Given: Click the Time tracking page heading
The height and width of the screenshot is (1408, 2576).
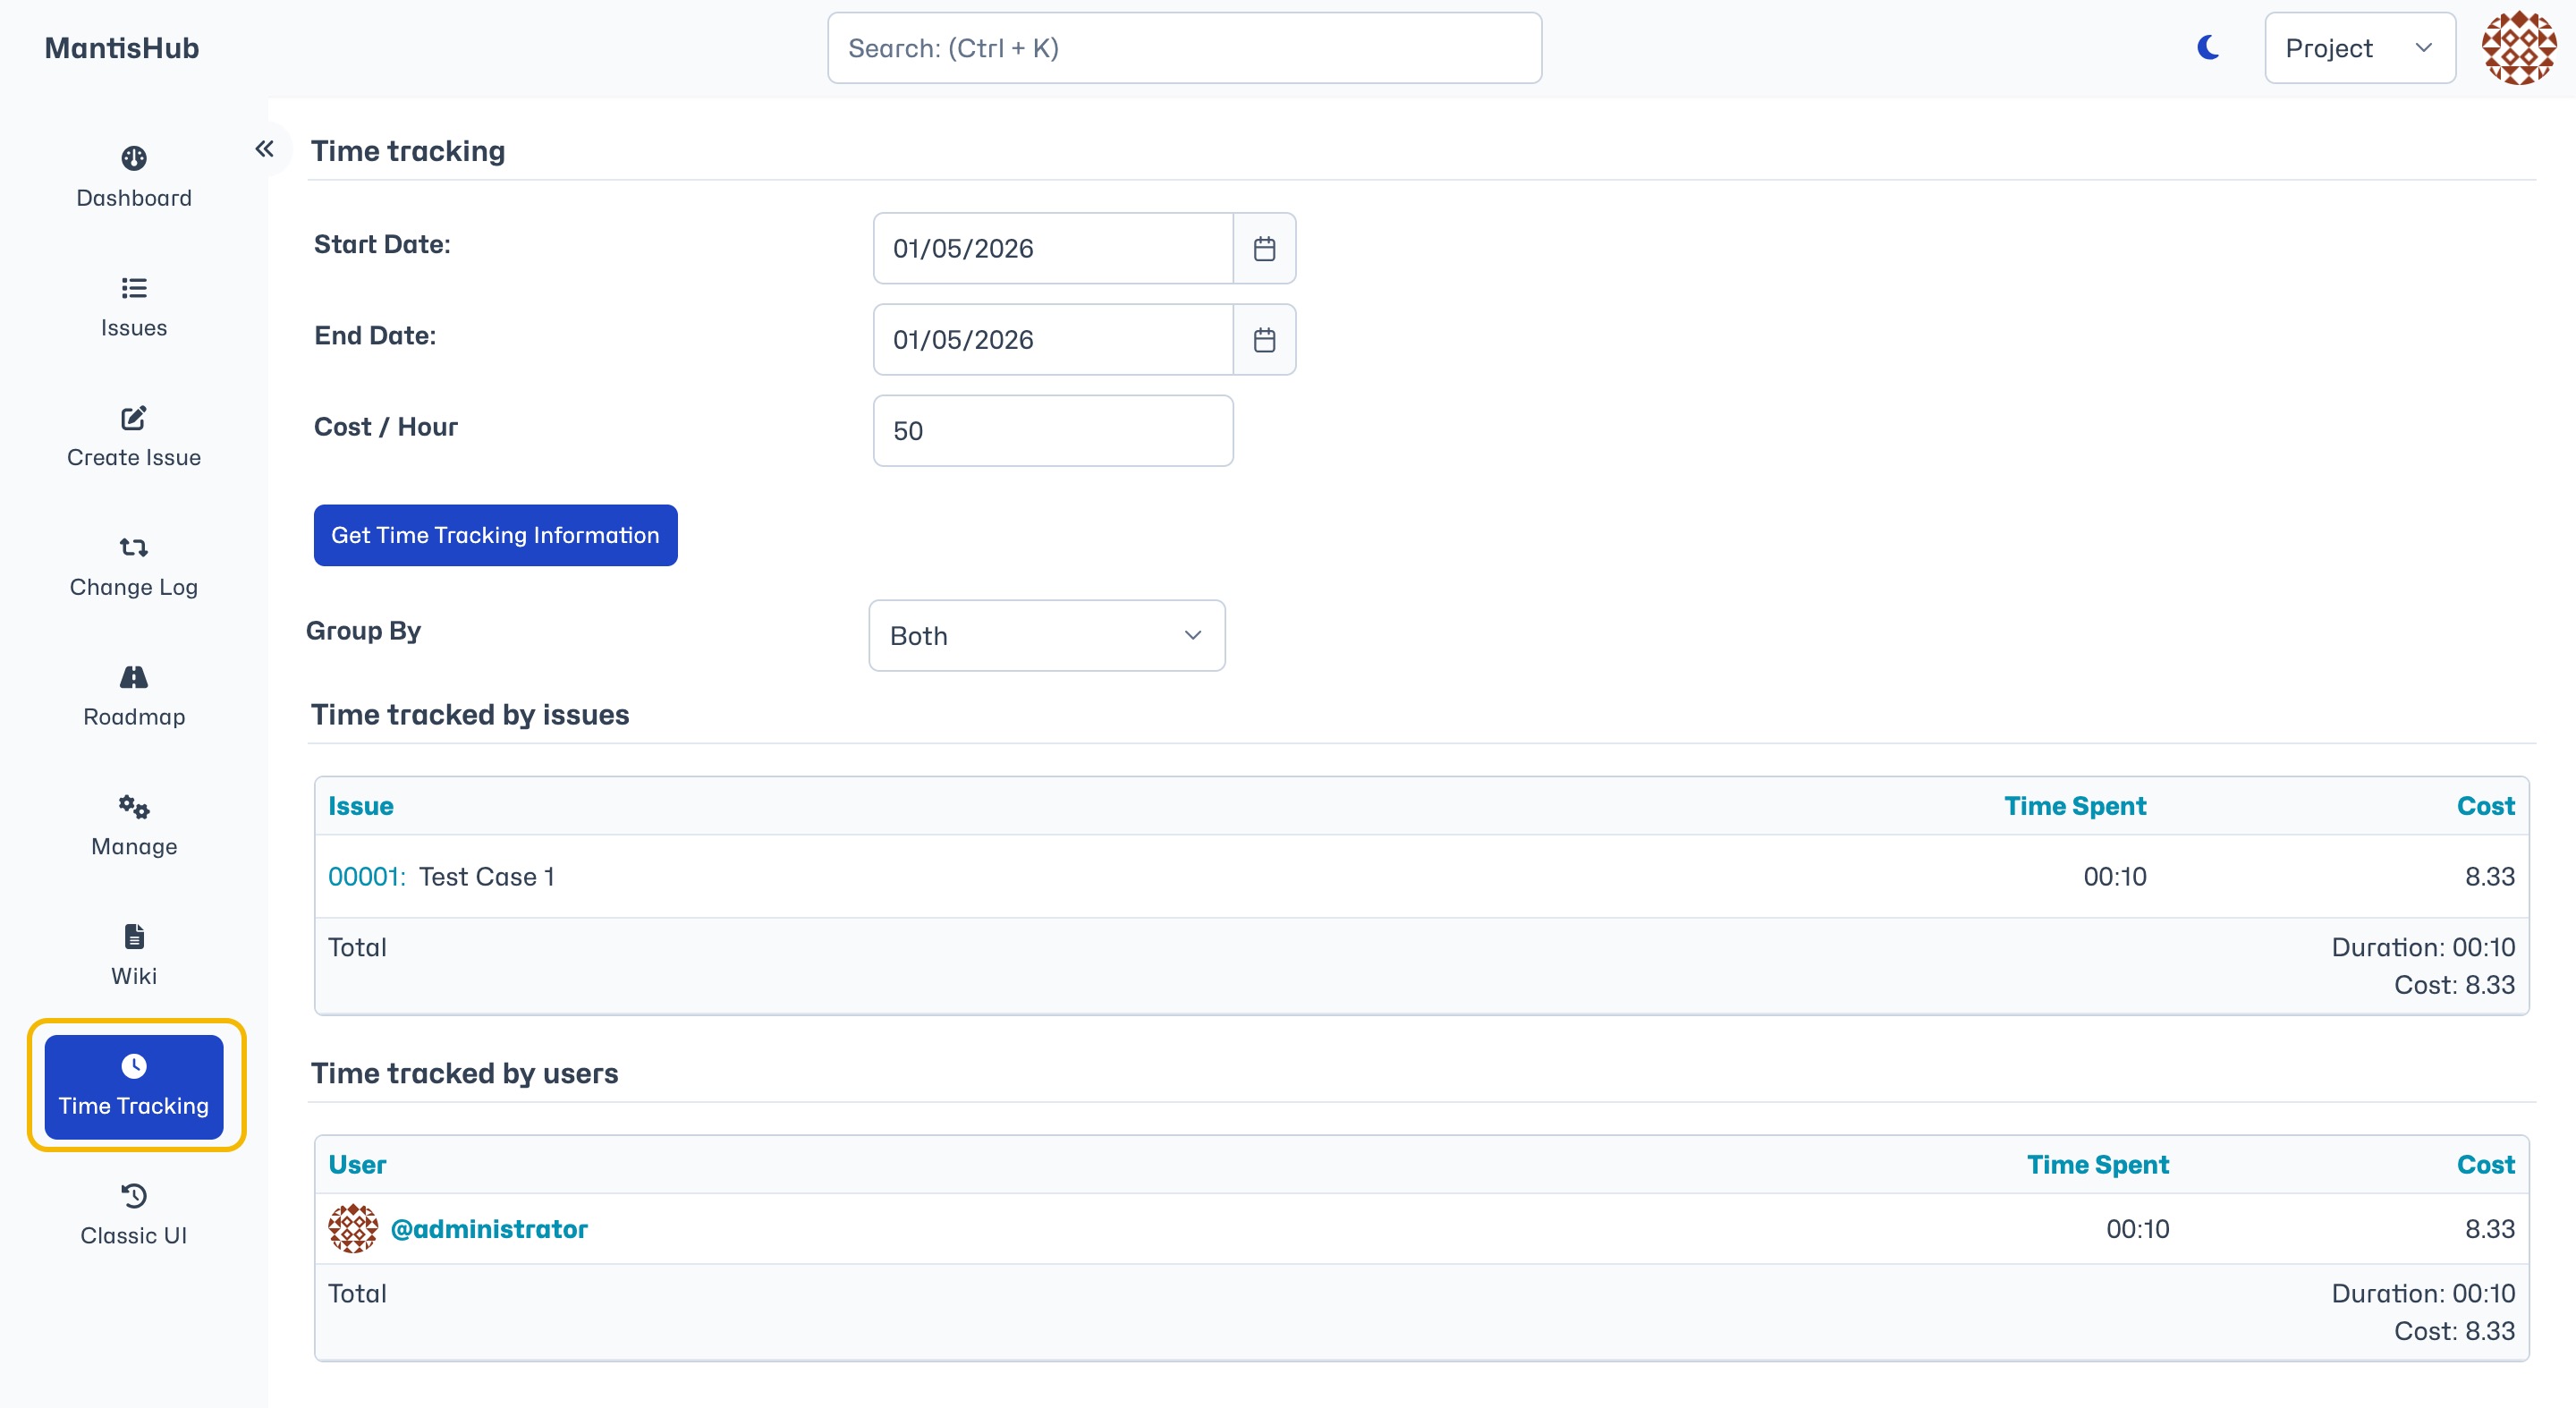Looking at the screenshot, I should [x=408, y=151].
